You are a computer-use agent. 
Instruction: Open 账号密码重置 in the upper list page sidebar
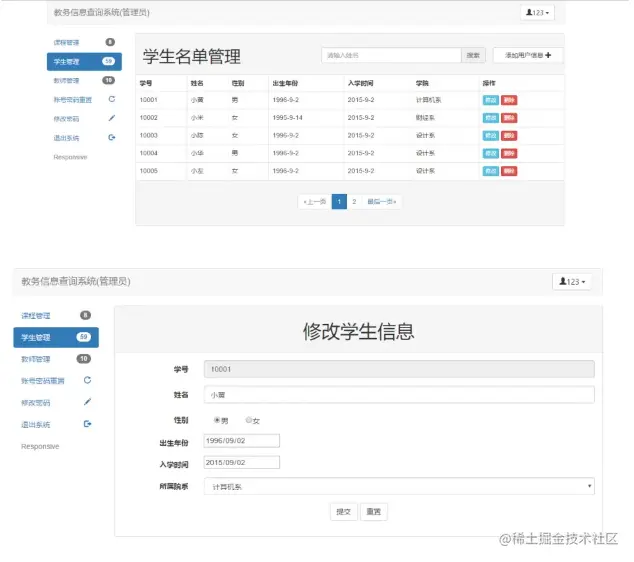(73, 99)
